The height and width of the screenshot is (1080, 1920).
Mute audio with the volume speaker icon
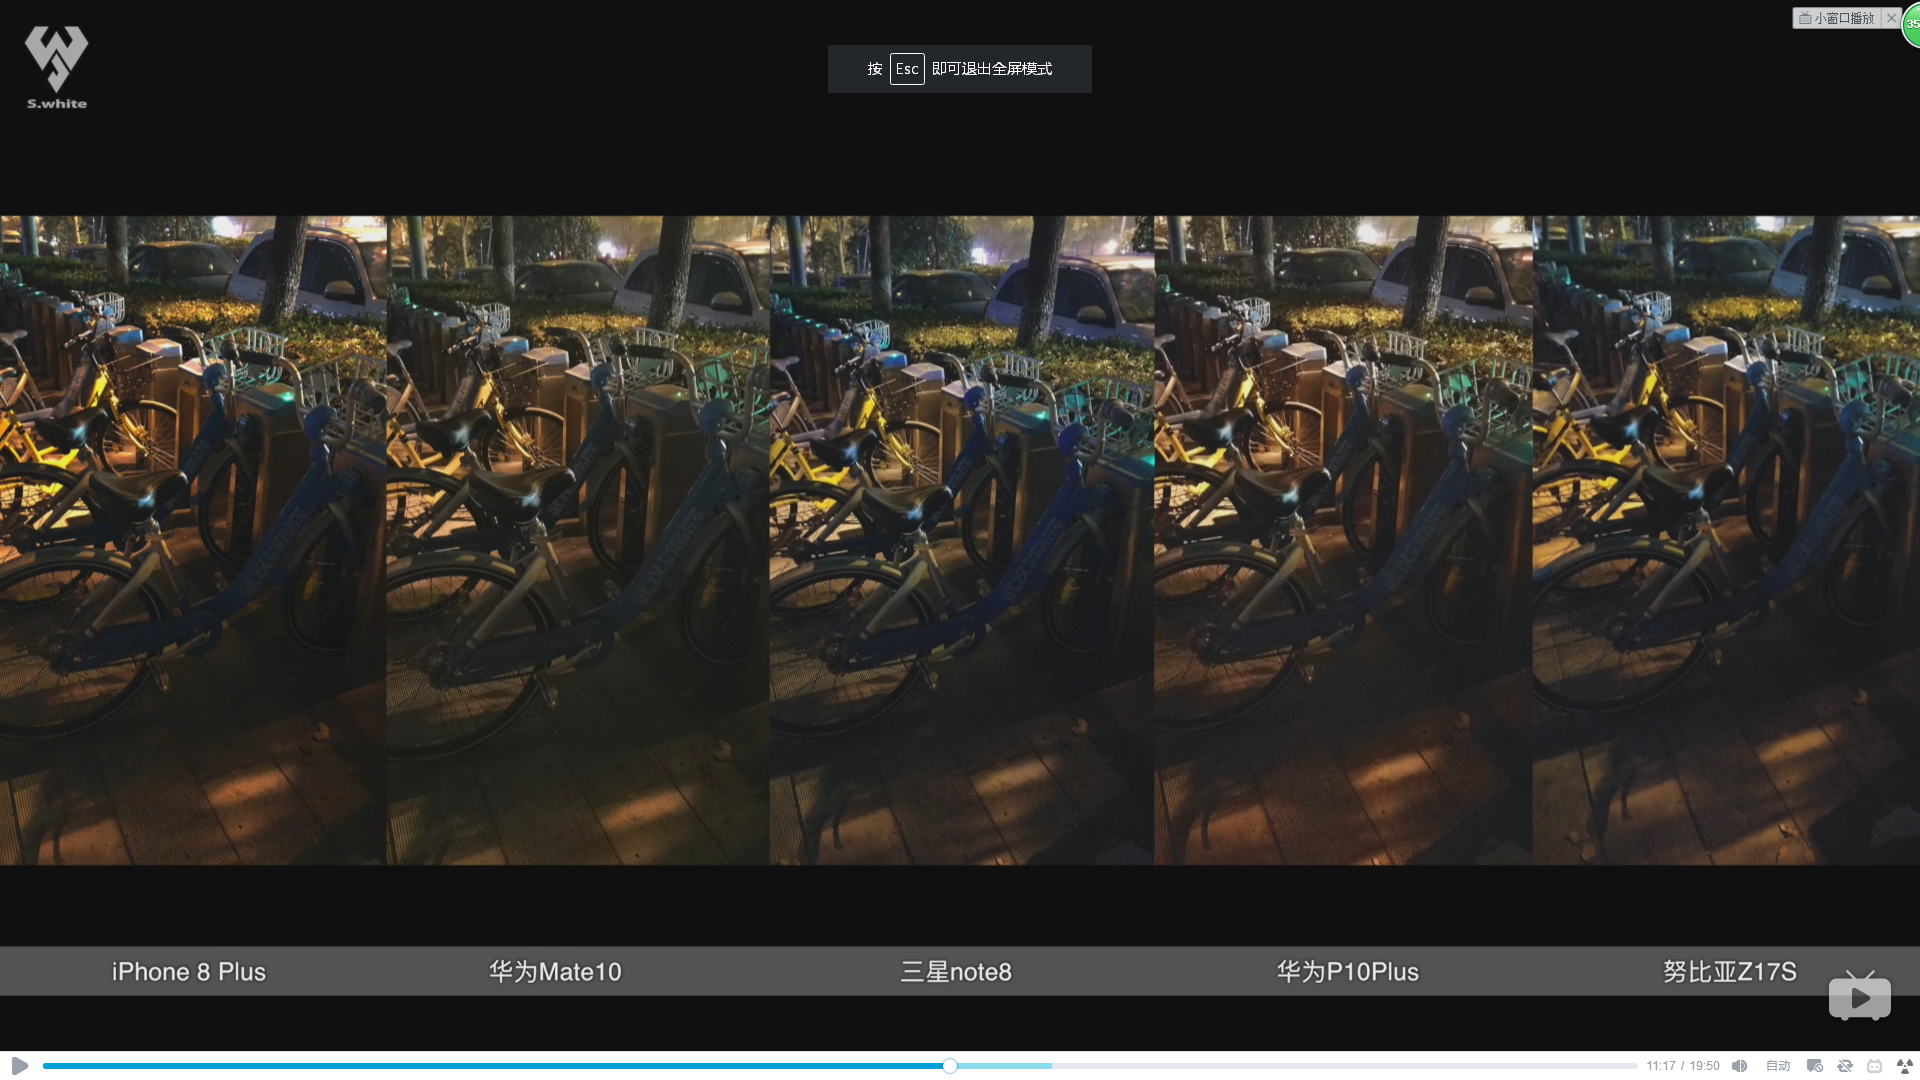tap(1740, 1066)
